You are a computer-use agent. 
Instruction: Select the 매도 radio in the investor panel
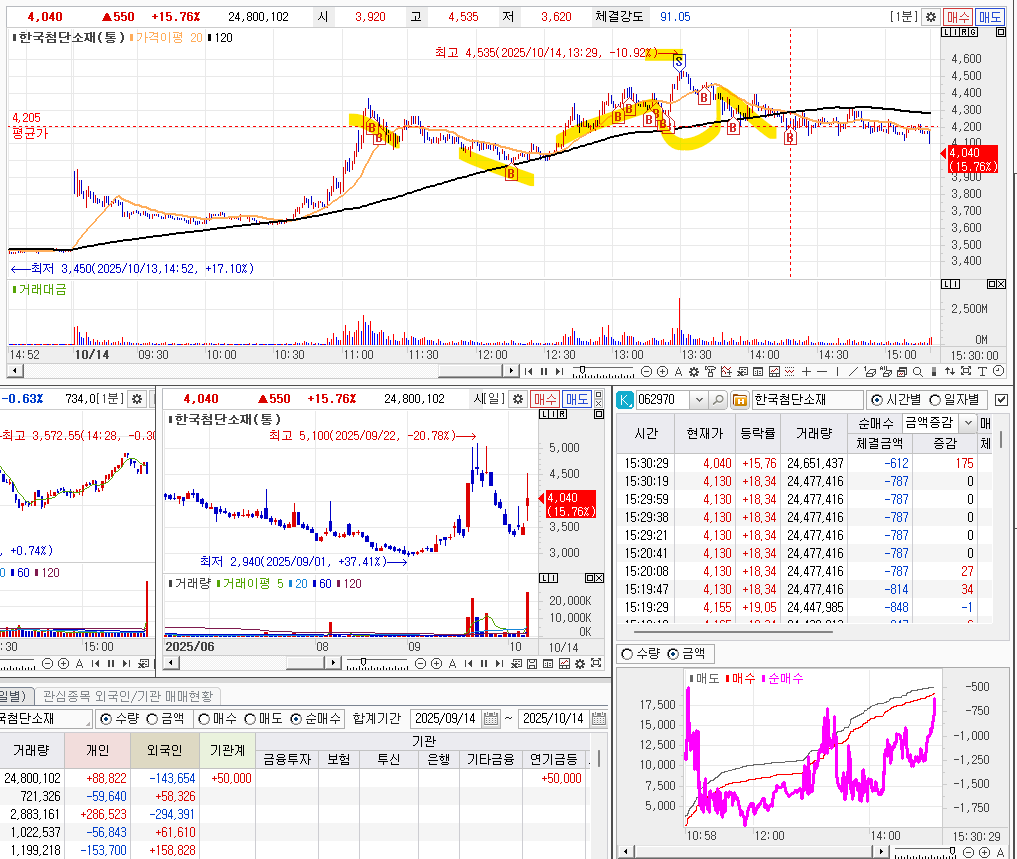250,719
